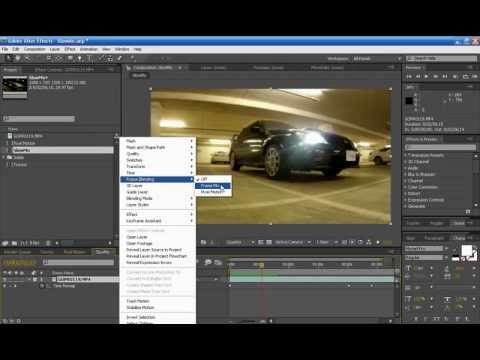The width and height of the screenshot is (480, 360).
Task: Open the Composition menu
Action: point(35,49)
